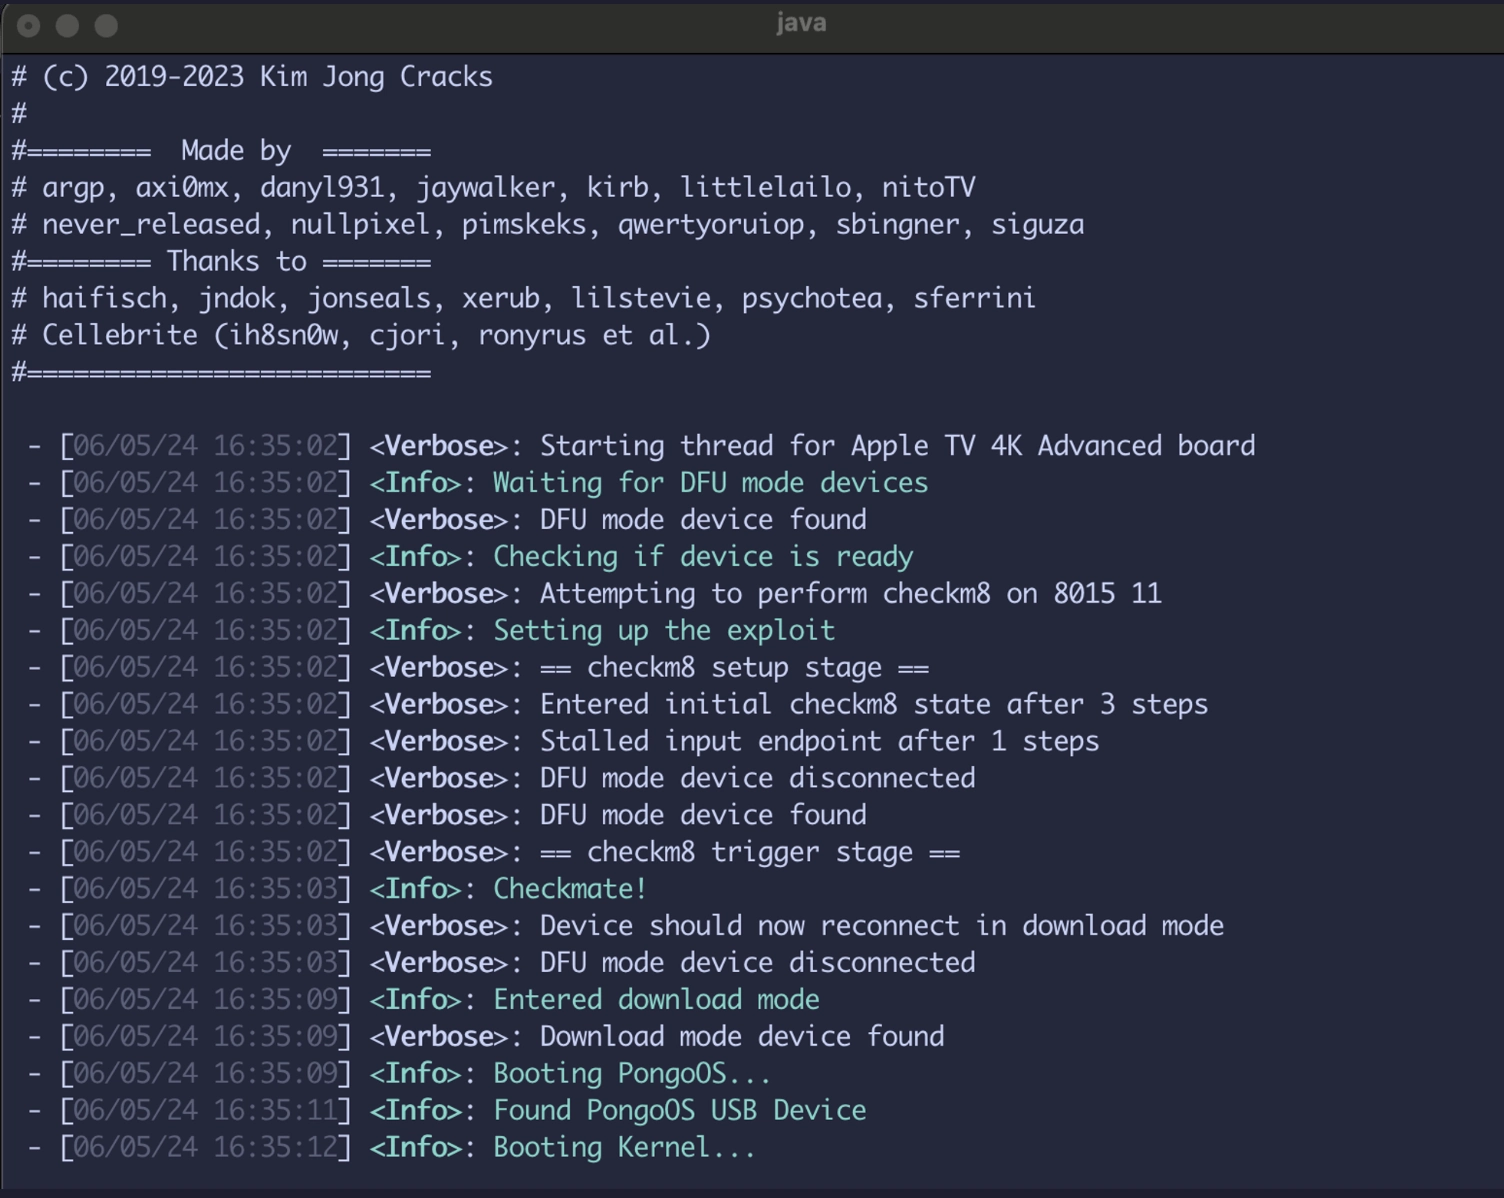Click 'Waiting for DFU mode devices' log line

(x=710, y=483)
